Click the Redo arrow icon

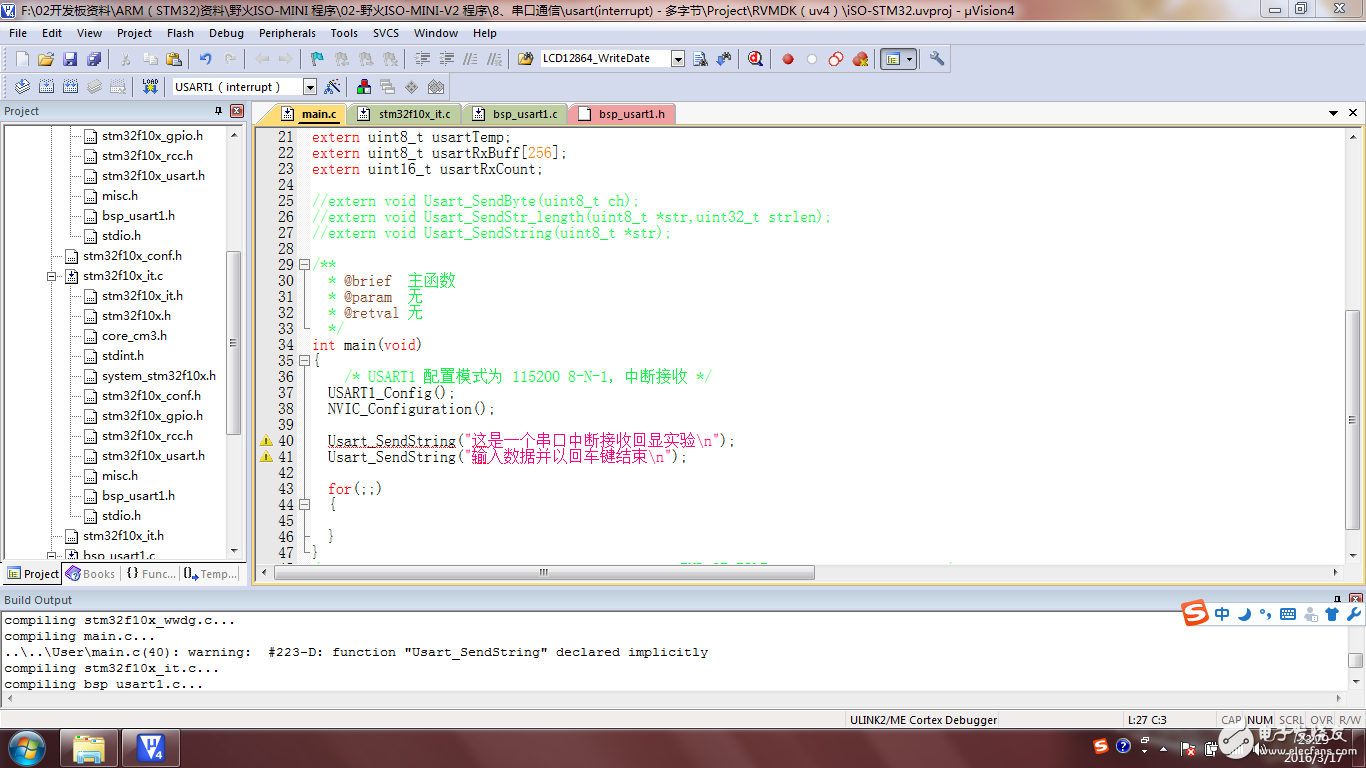pyautogui.click(x=230, y=59)
